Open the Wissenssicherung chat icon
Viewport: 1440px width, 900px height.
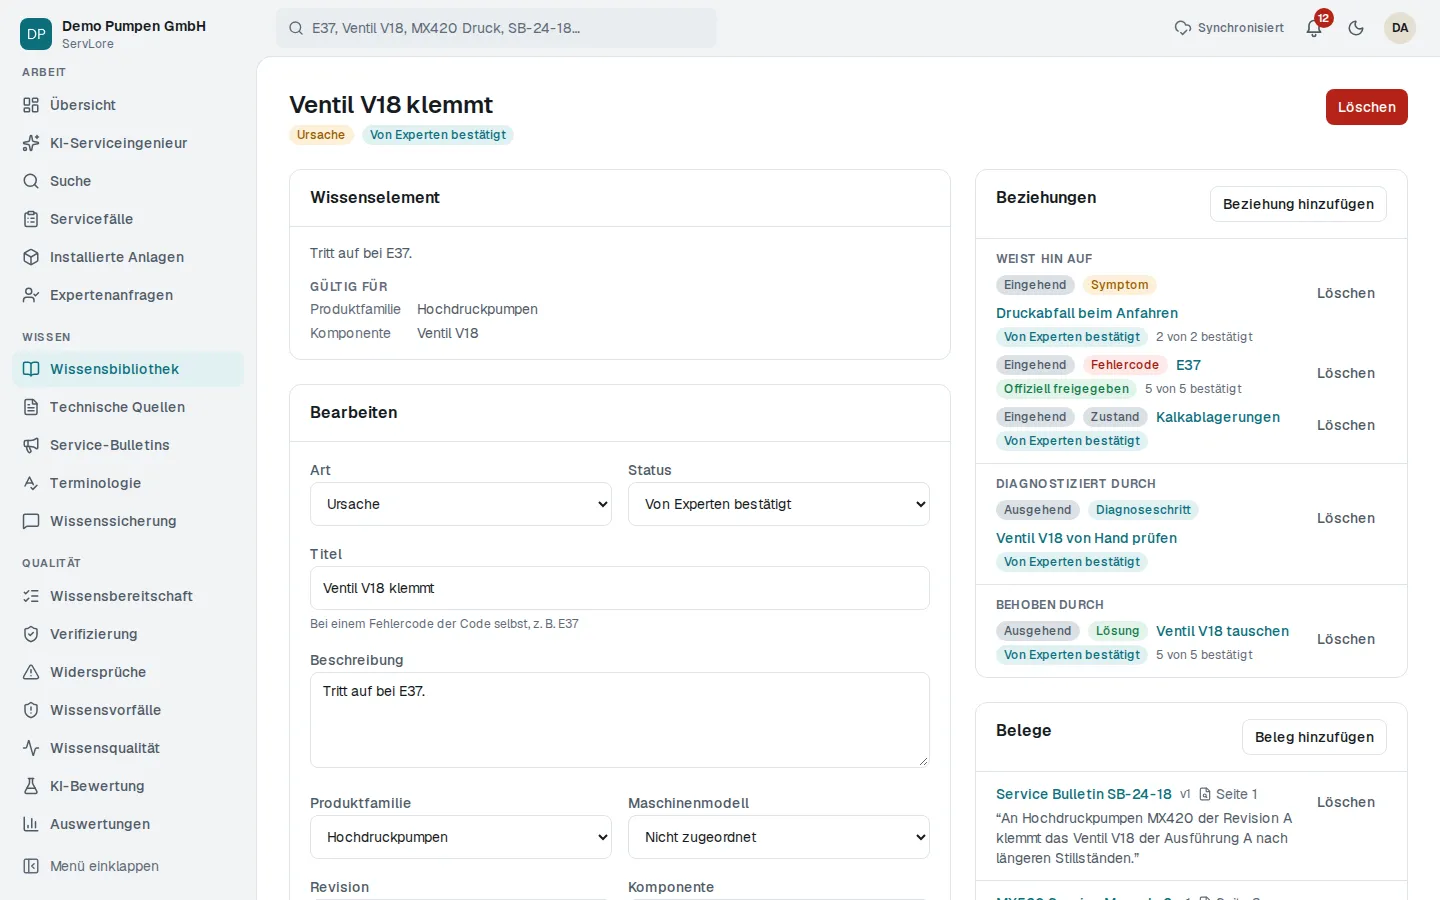click(x=31, y=521)
